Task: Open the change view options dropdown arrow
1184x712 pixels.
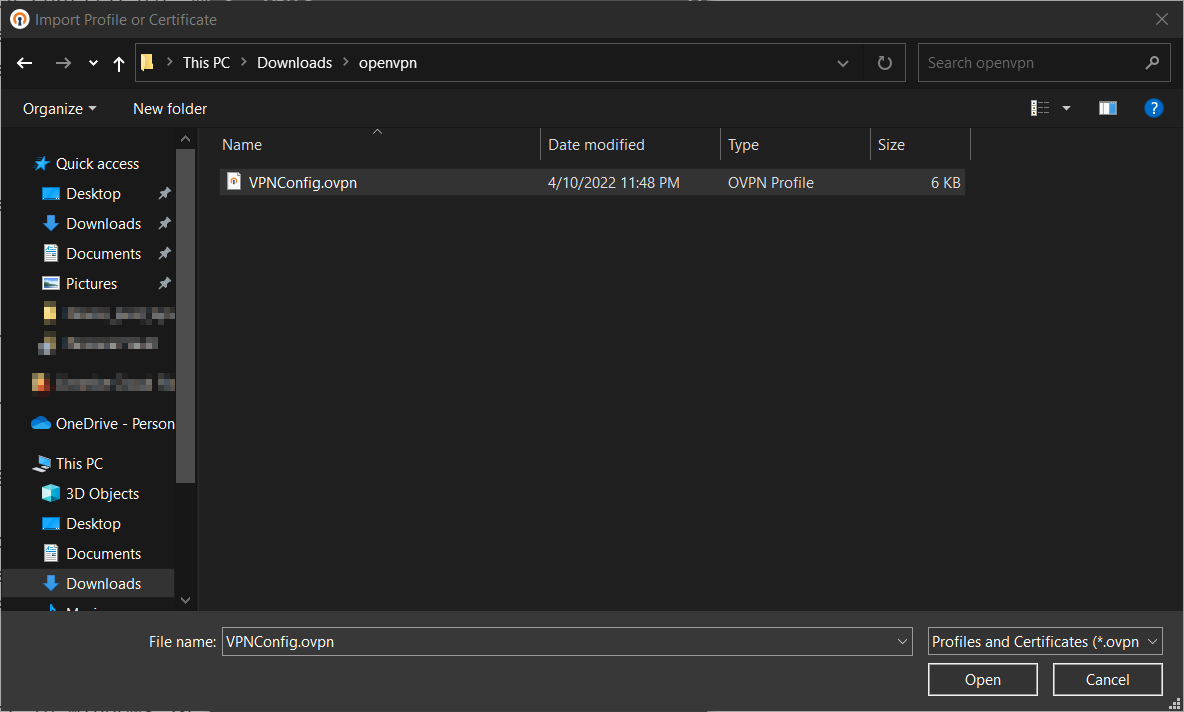Action: pos(1066,107)
